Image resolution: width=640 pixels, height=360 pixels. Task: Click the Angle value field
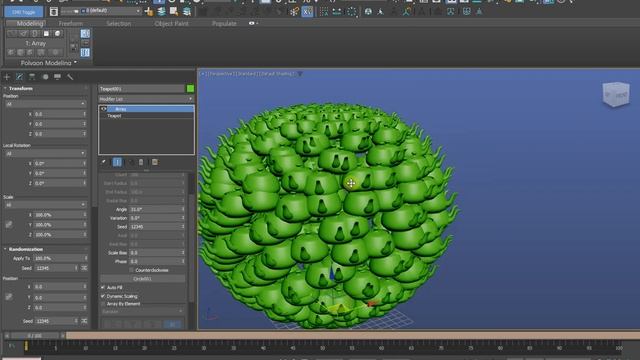pos(157,209)
